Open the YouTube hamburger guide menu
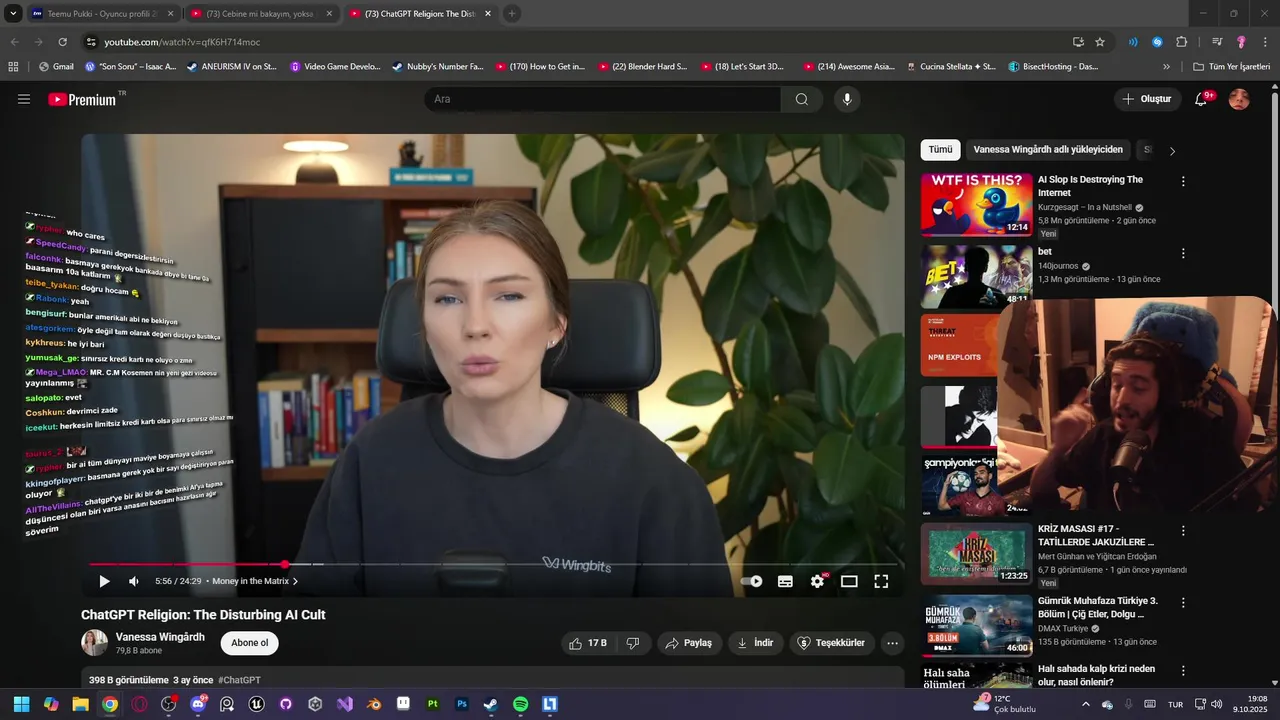Image resolution: width=1280 pixels, height=720 pixels. tap(24, 99)
